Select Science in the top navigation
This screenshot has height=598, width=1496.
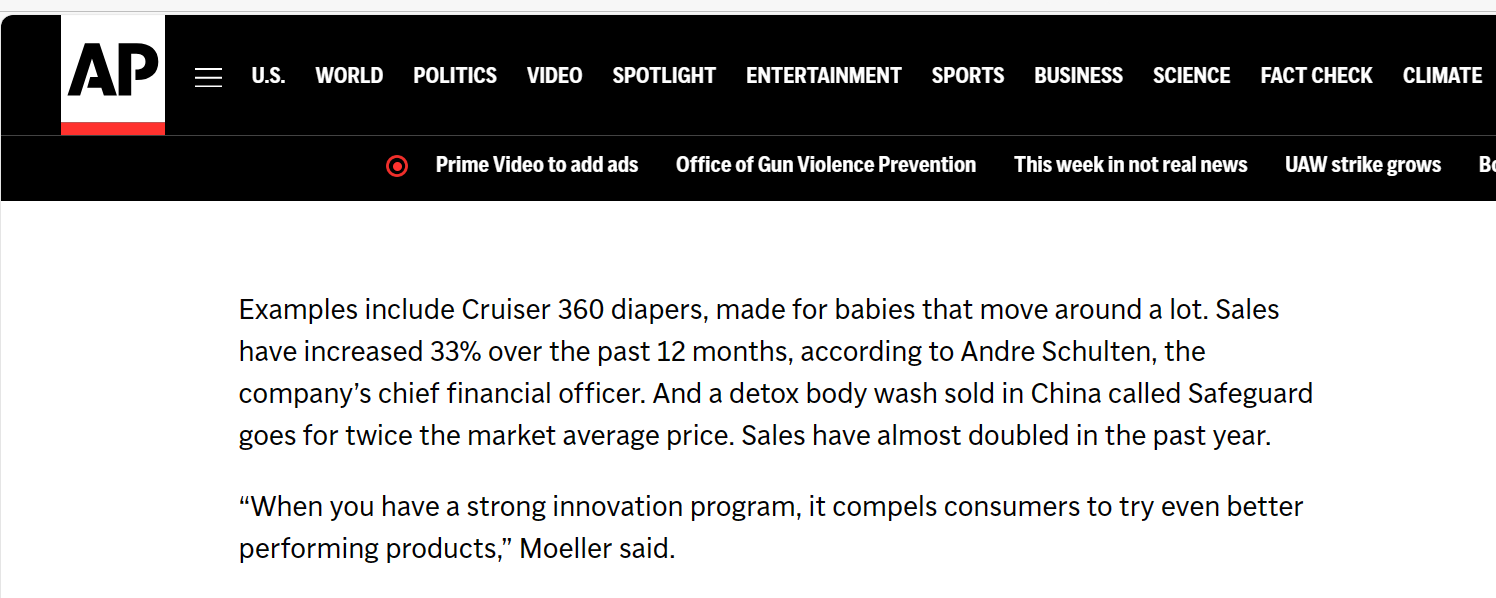click(x=1191, y=76)
